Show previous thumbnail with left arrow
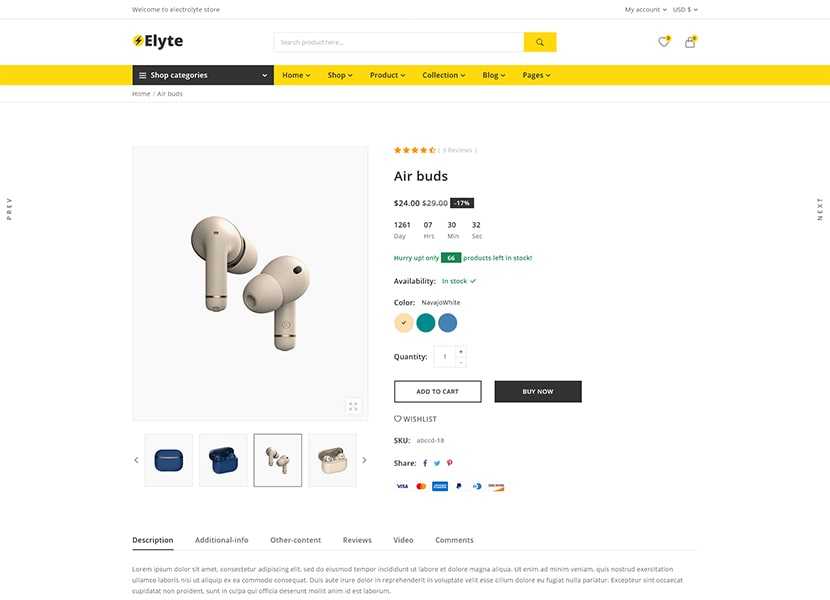830x600 pixels. point(137,460)
